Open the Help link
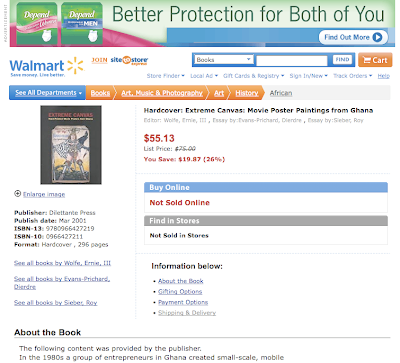Screen dimensions: 400x363 click(x=384, y=76)
